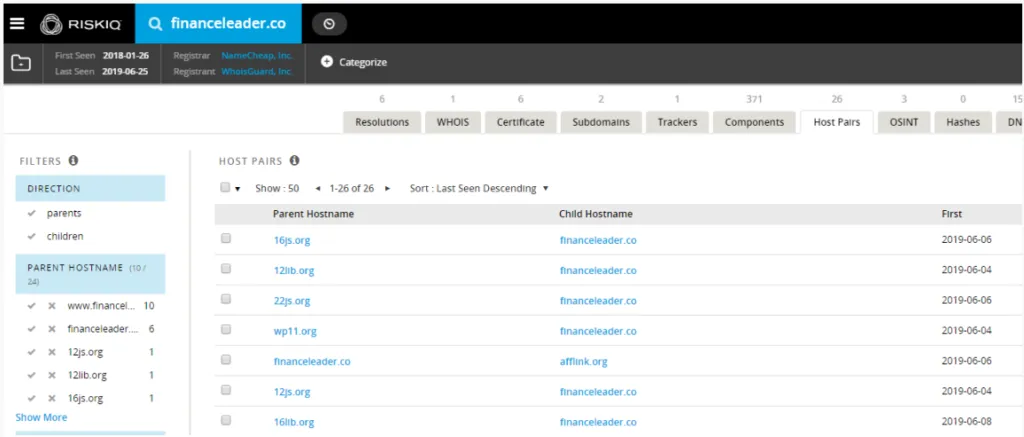The width and height of the screenshot is (1024, 437).
Task: Switch to the Resolutions tab
Action: tap(382, 122)
